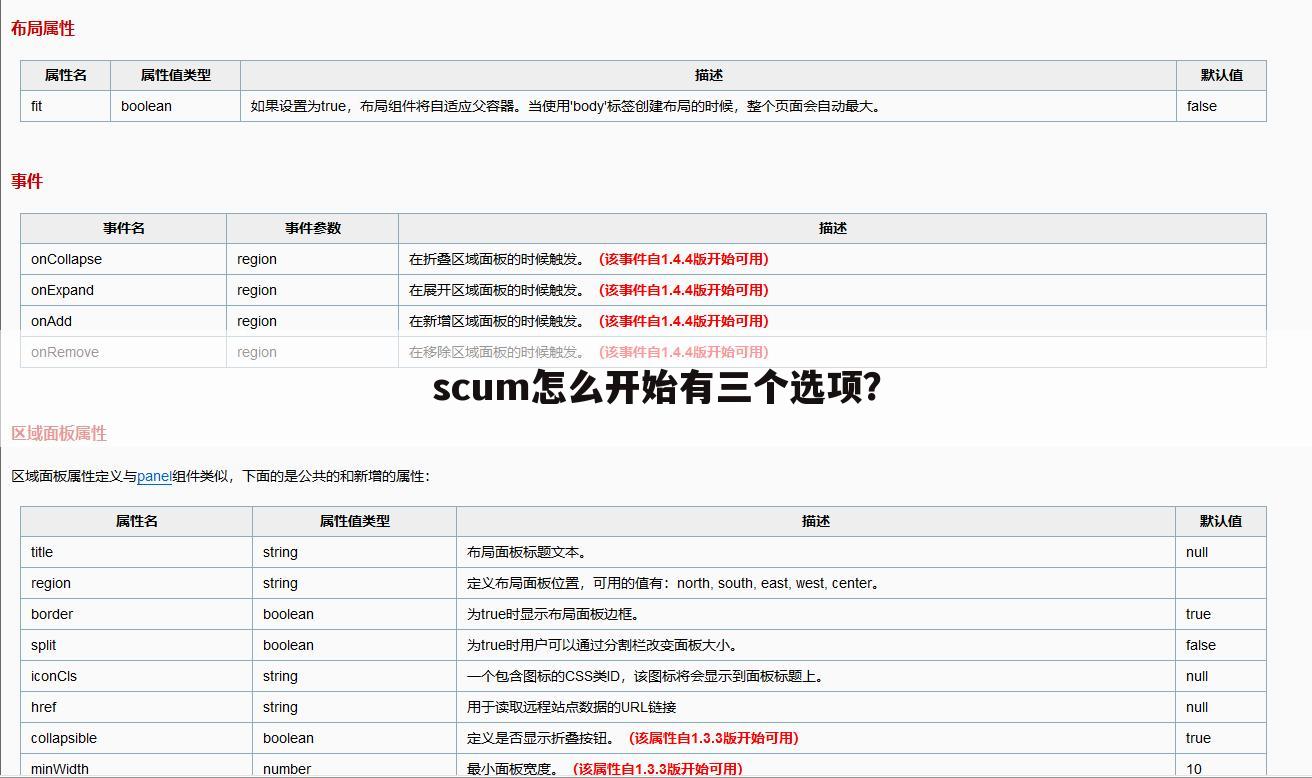The width and height of the screenshot is (1312, 778).
Task: Click region parameter in onExpand row
Action: [x=257, y=290]
